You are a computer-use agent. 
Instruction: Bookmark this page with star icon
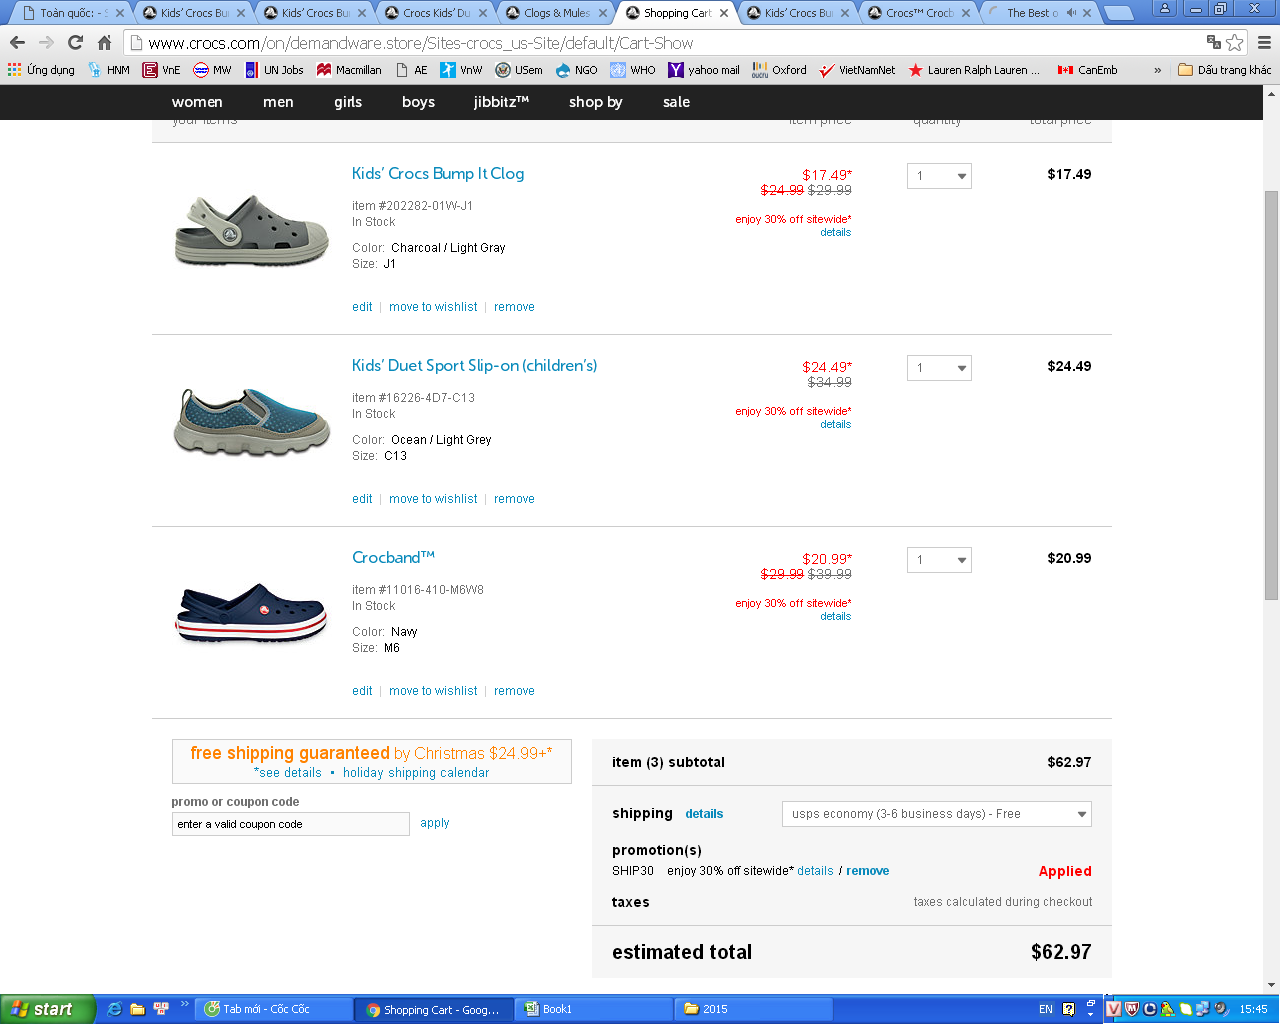[x=1235, y=43]
